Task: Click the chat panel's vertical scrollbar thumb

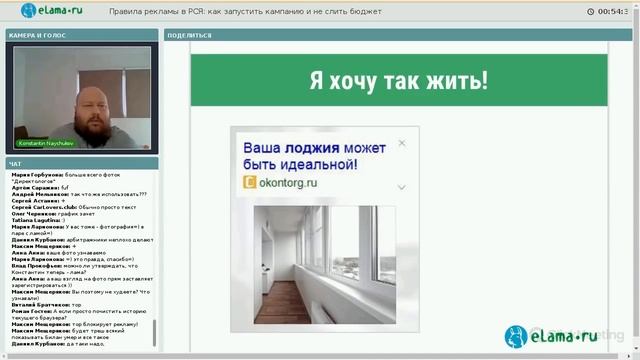Action: point(154,333)
